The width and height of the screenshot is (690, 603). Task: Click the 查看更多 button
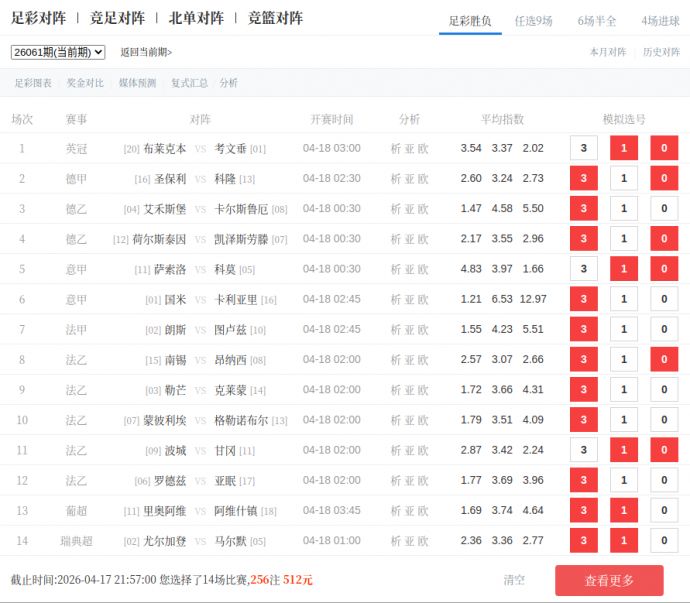coord(609,580)
